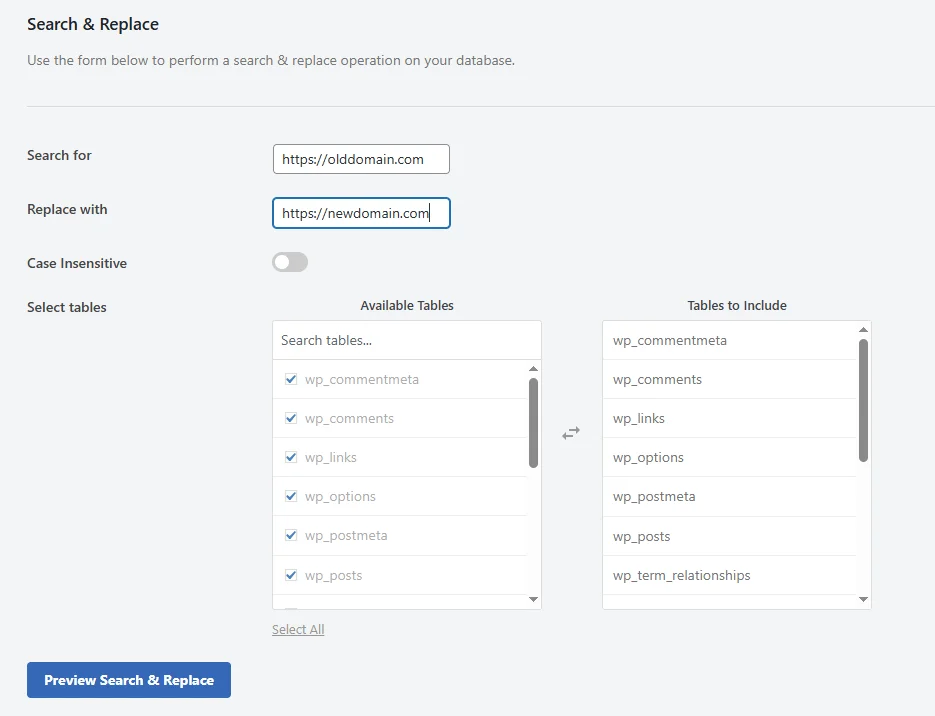Viewport: 935px width, 716px height.
Task: Click the Select All link
Action: (x=298, y=629)
